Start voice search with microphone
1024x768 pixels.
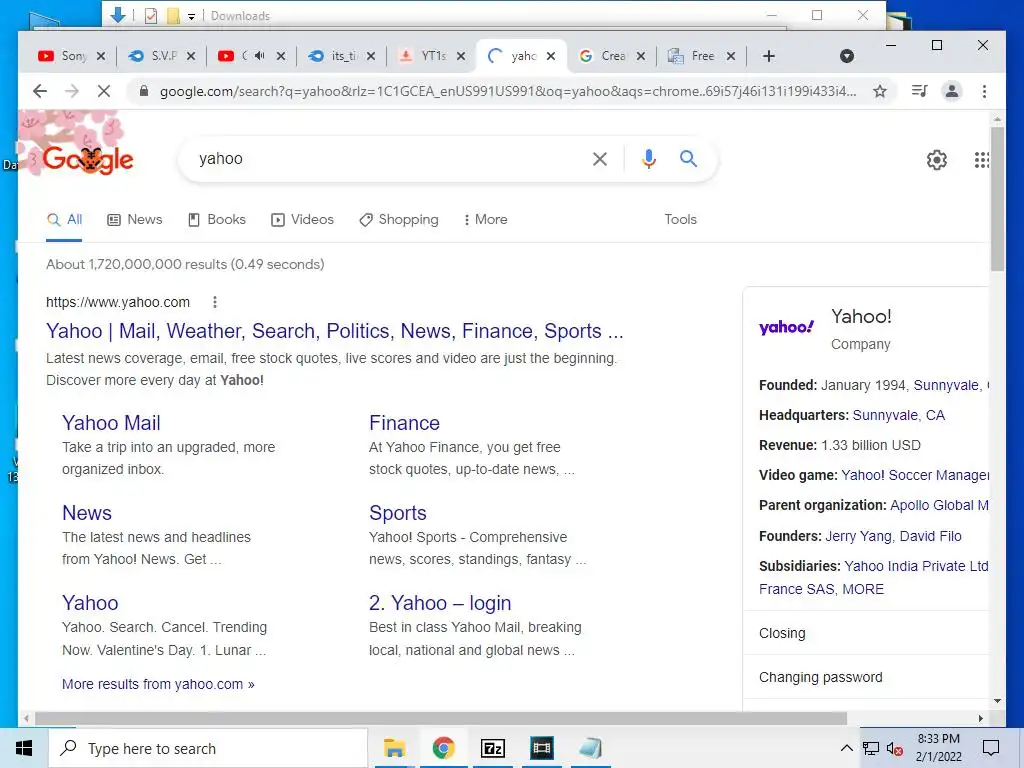(x=648, y=159)
